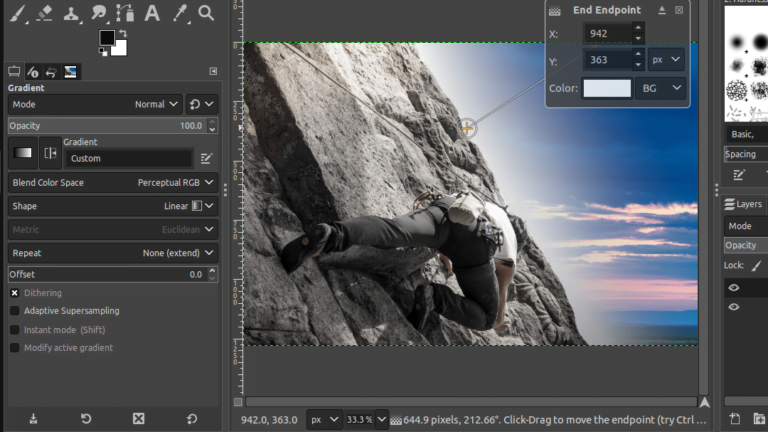Open the Mode Normal dropdown
The image size is (768, 432).
(95, 104)
